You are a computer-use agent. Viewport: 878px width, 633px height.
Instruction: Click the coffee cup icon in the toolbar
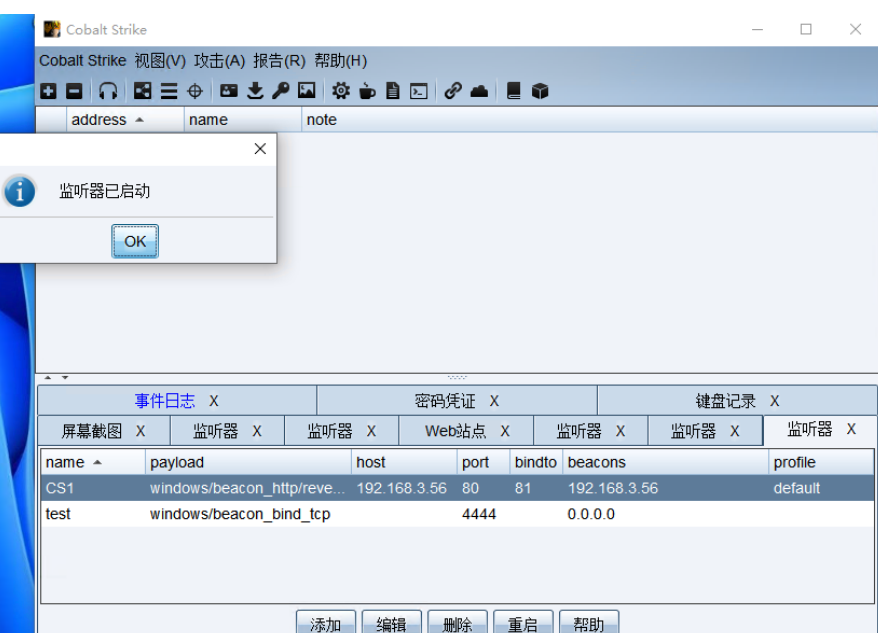(x=367, y=91)
